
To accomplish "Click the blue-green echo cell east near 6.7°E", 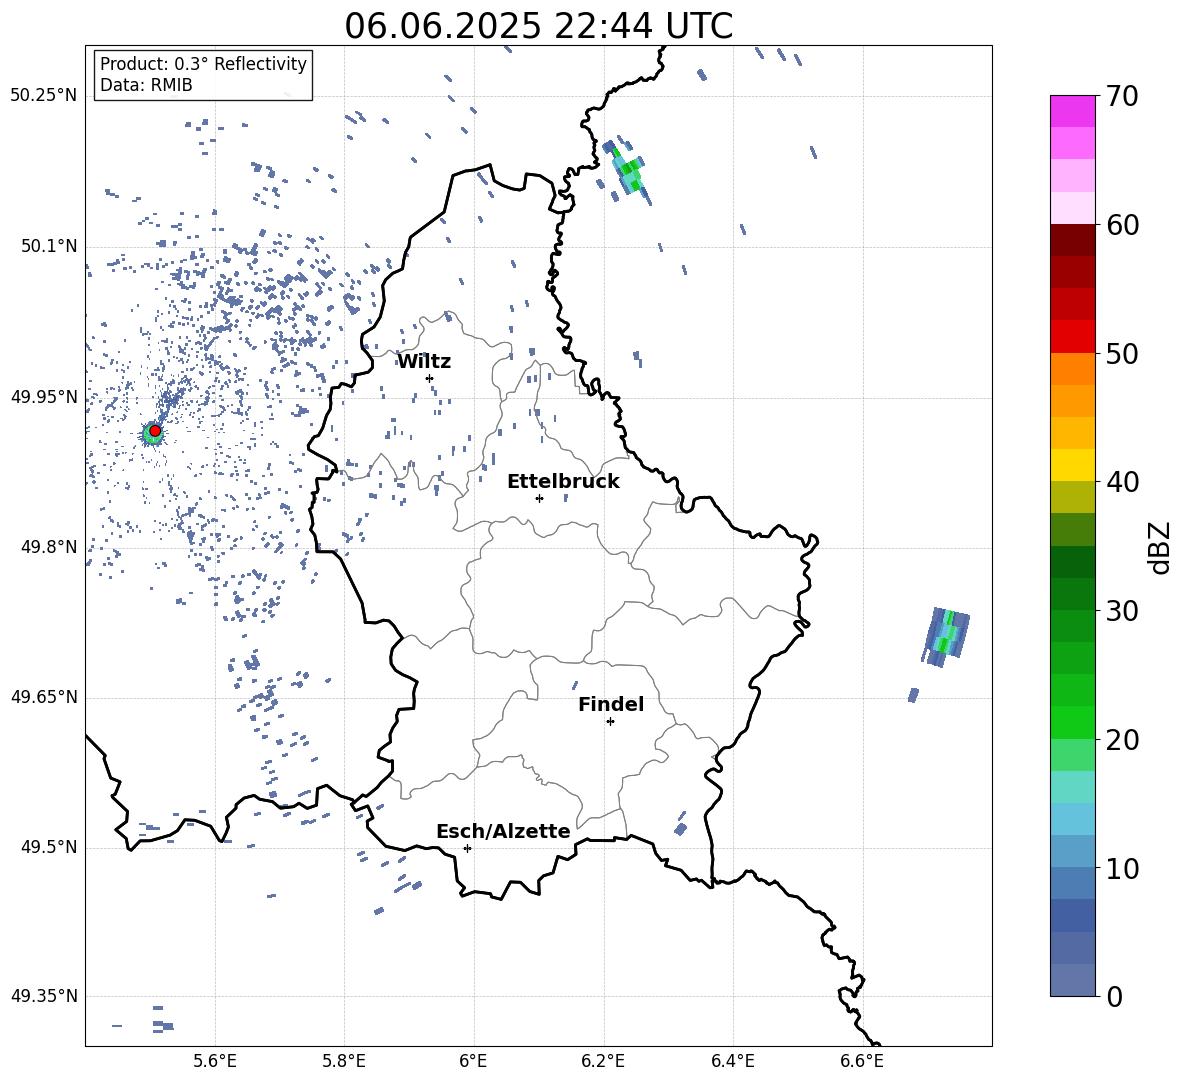I will pyautogui.click(x=946, y=637).
